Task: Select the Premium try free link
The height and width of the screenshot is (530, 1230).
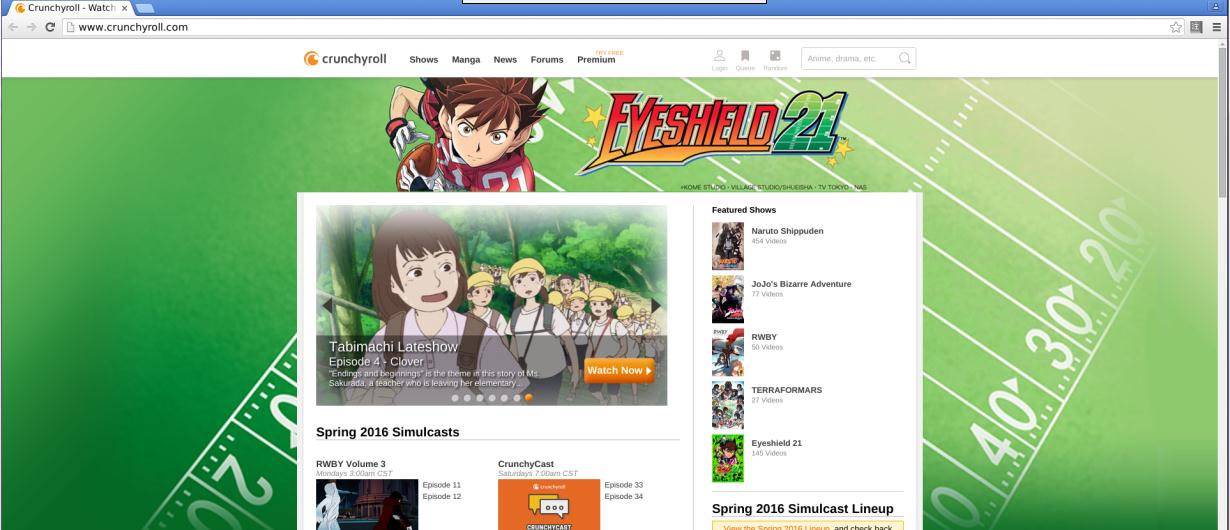Action: tap(597, 58)
